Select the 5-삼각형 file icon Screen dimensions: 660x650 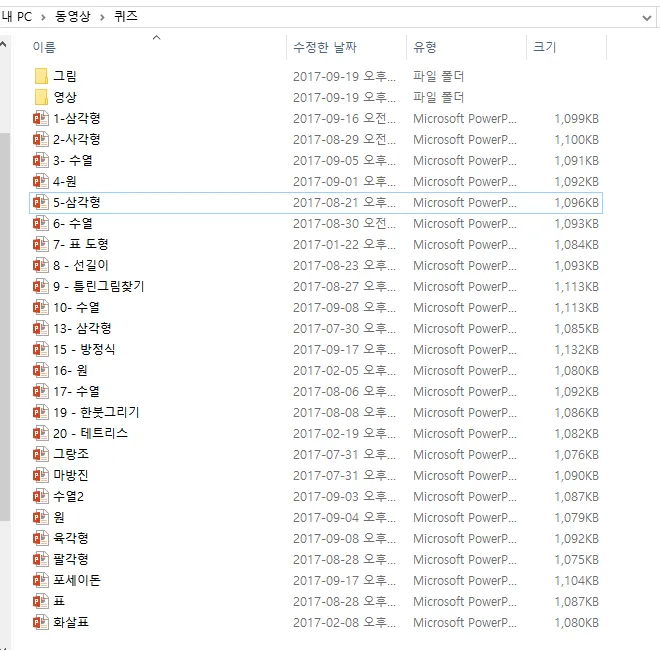pos(41,202)
